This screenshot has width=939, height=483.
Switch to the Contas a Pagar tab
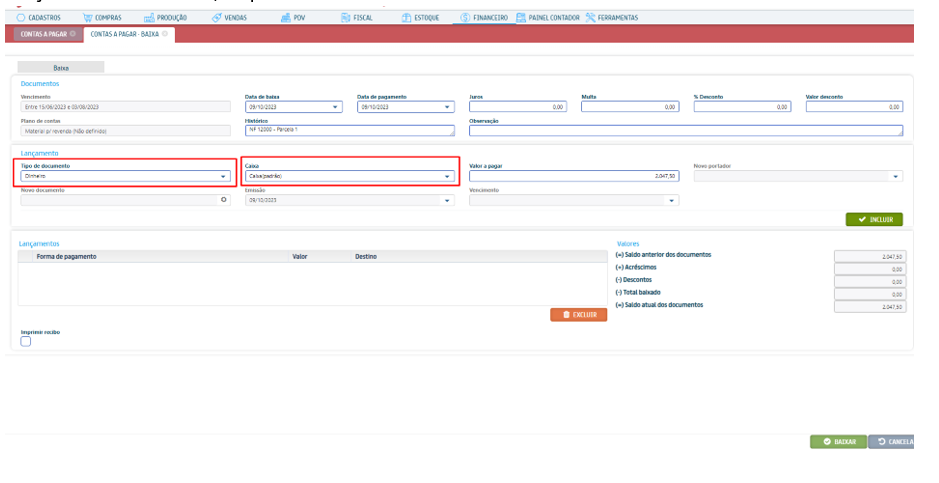pos(44,34)
